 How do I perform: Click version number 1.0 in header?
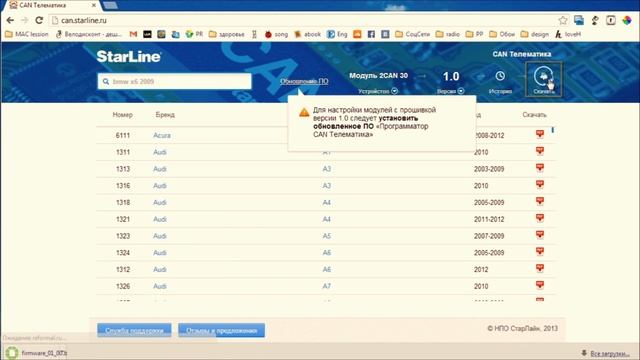pyautogui.click(x=451, y=76)
